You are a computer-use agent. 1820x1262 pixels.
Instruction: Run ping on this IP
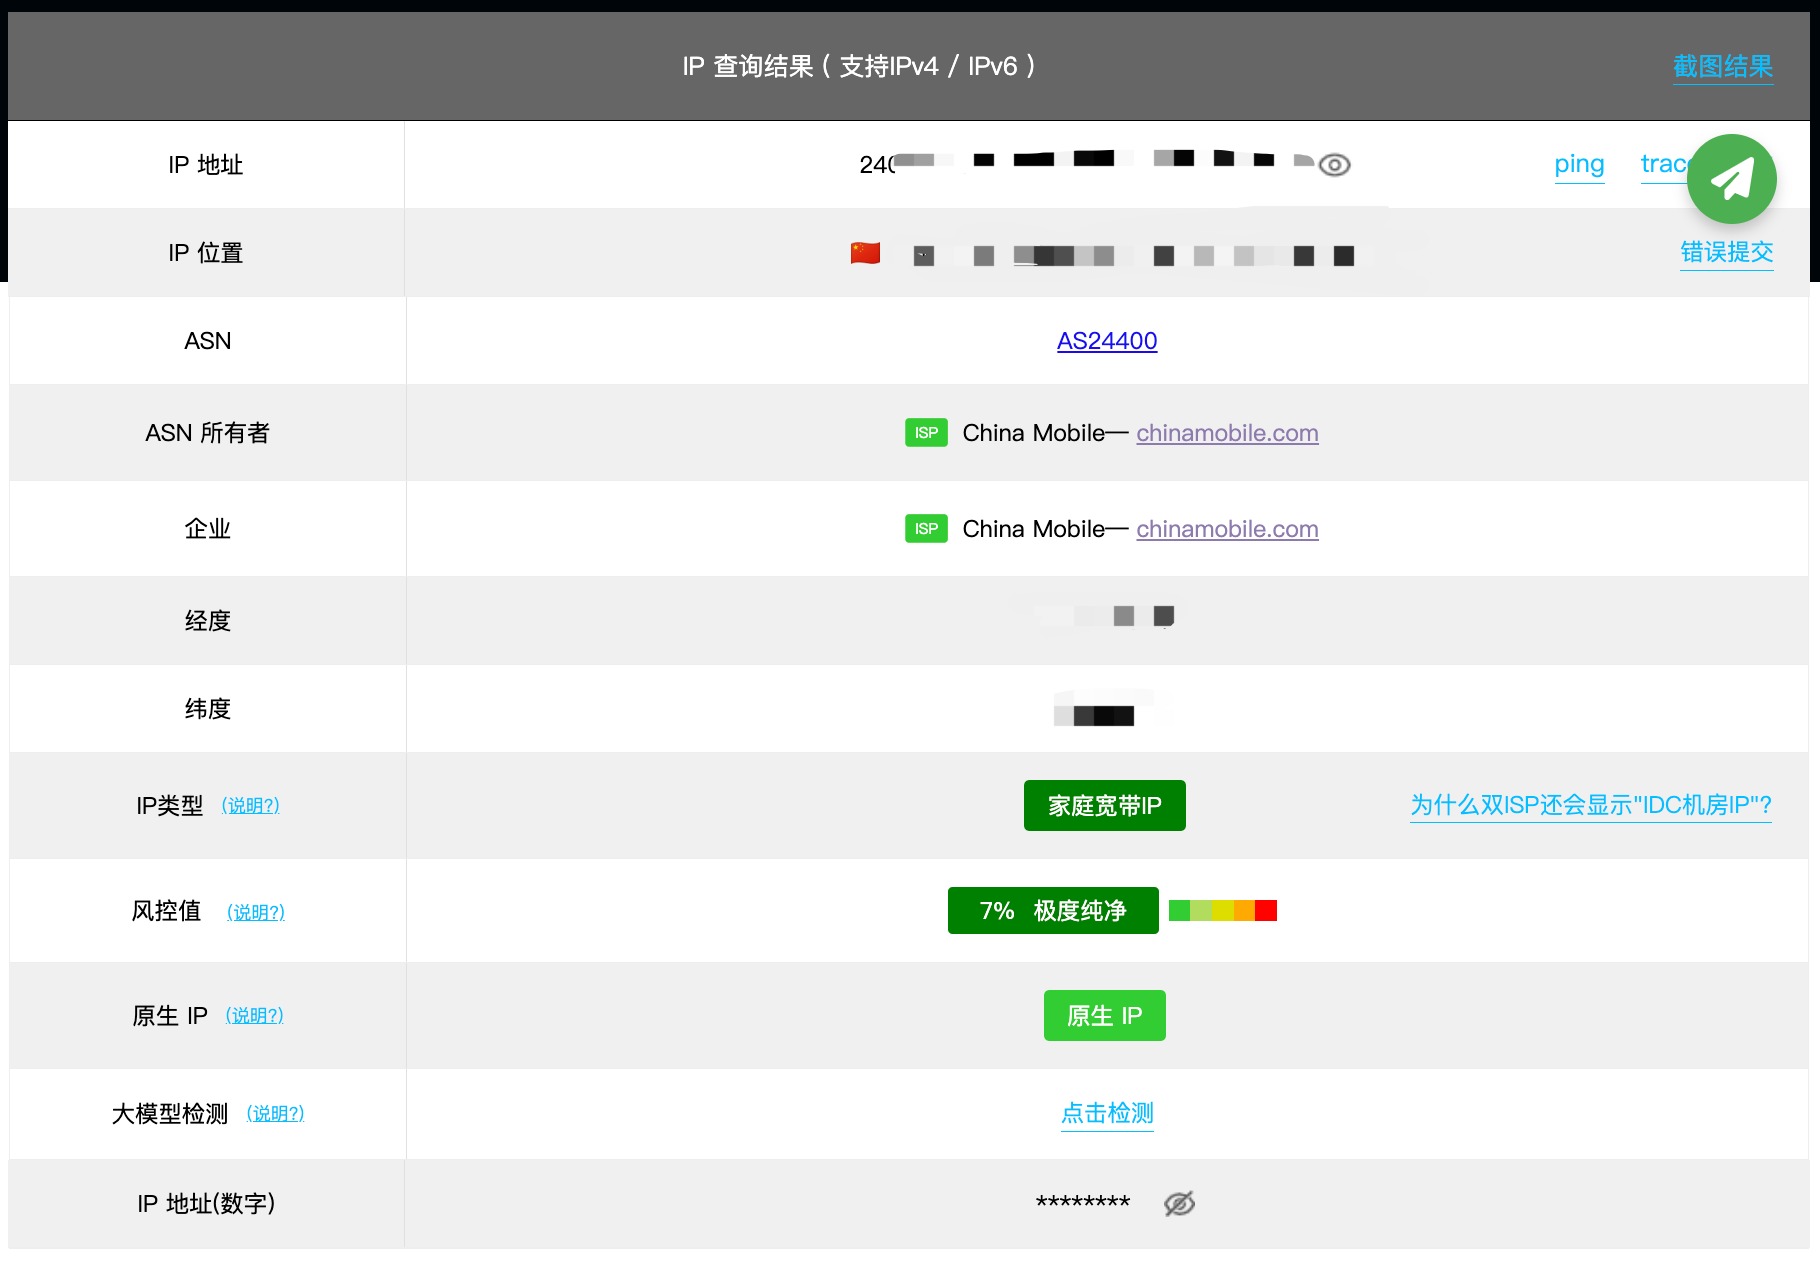coord(1578,164)
